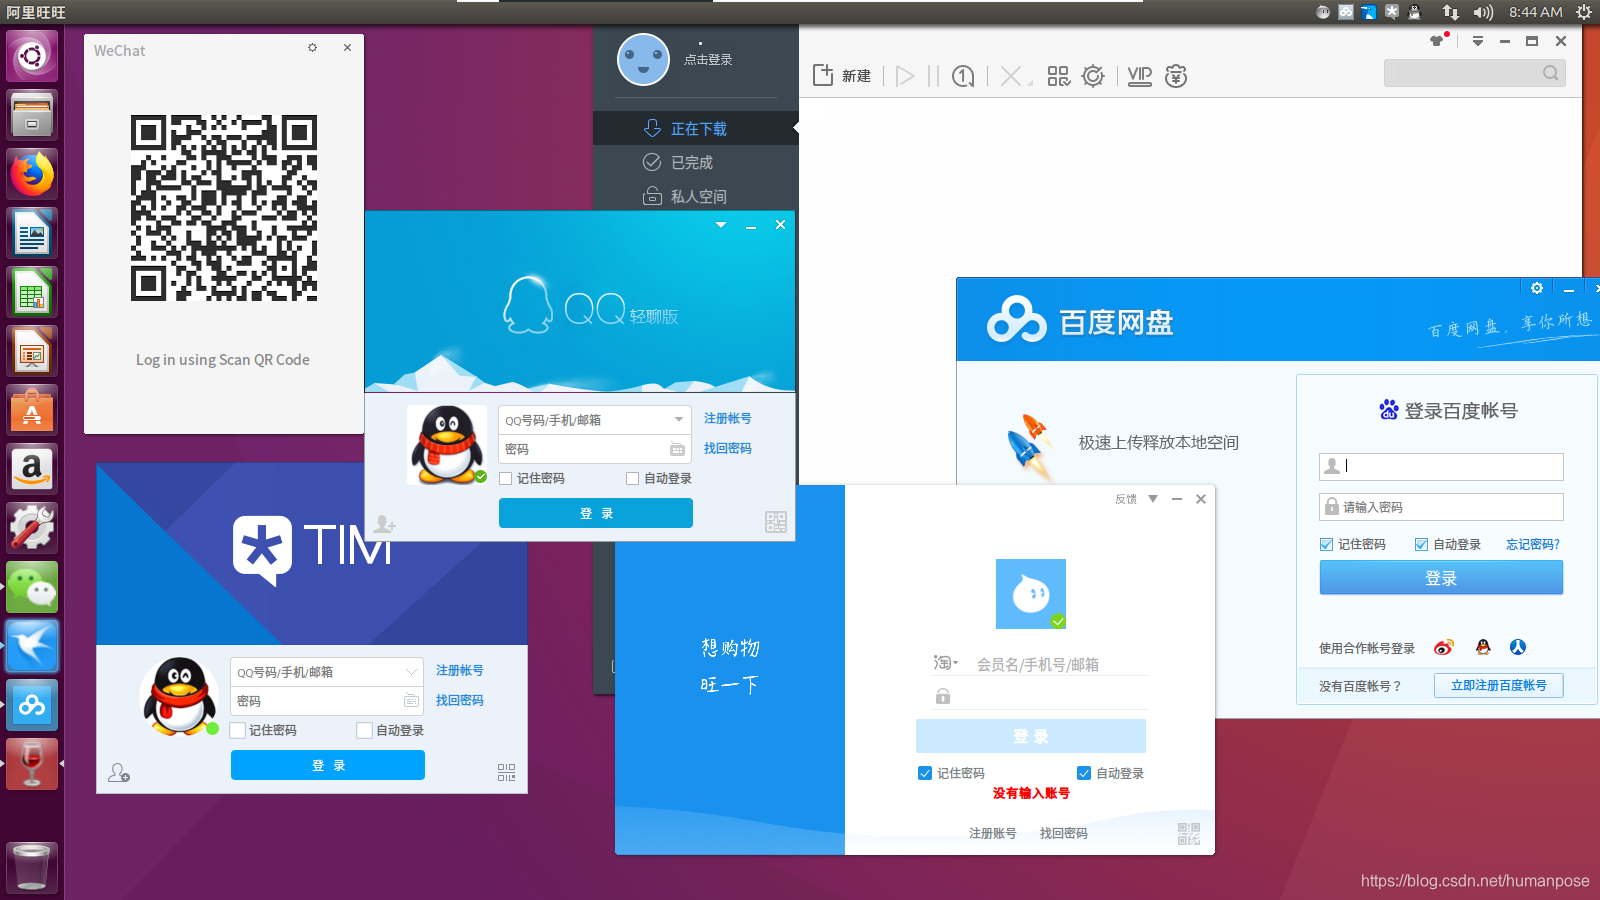Screen dimensions: 1600x900
Task: Click the VIP icon in Thunder toolbar
Action: (1139, 75)
